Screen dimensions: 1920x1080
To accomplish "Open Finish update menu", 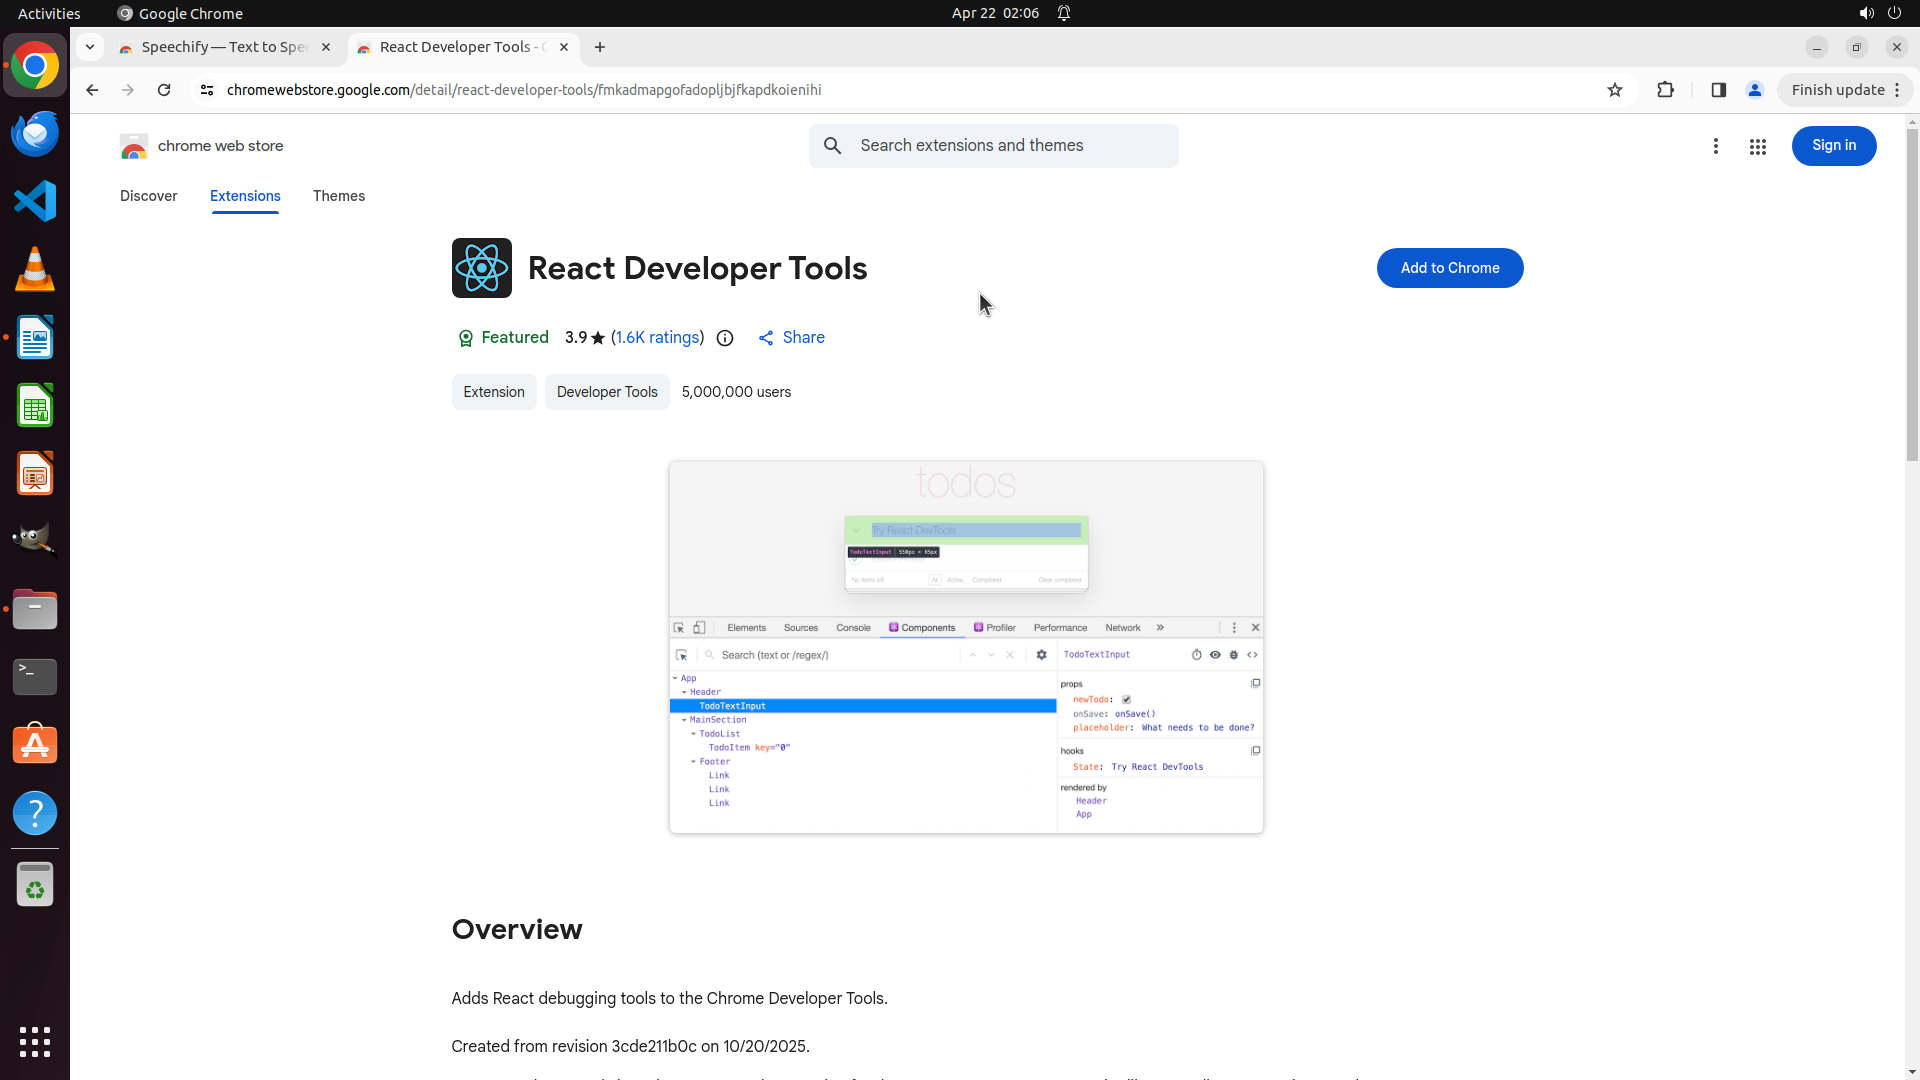I will tap(1845, 90).
